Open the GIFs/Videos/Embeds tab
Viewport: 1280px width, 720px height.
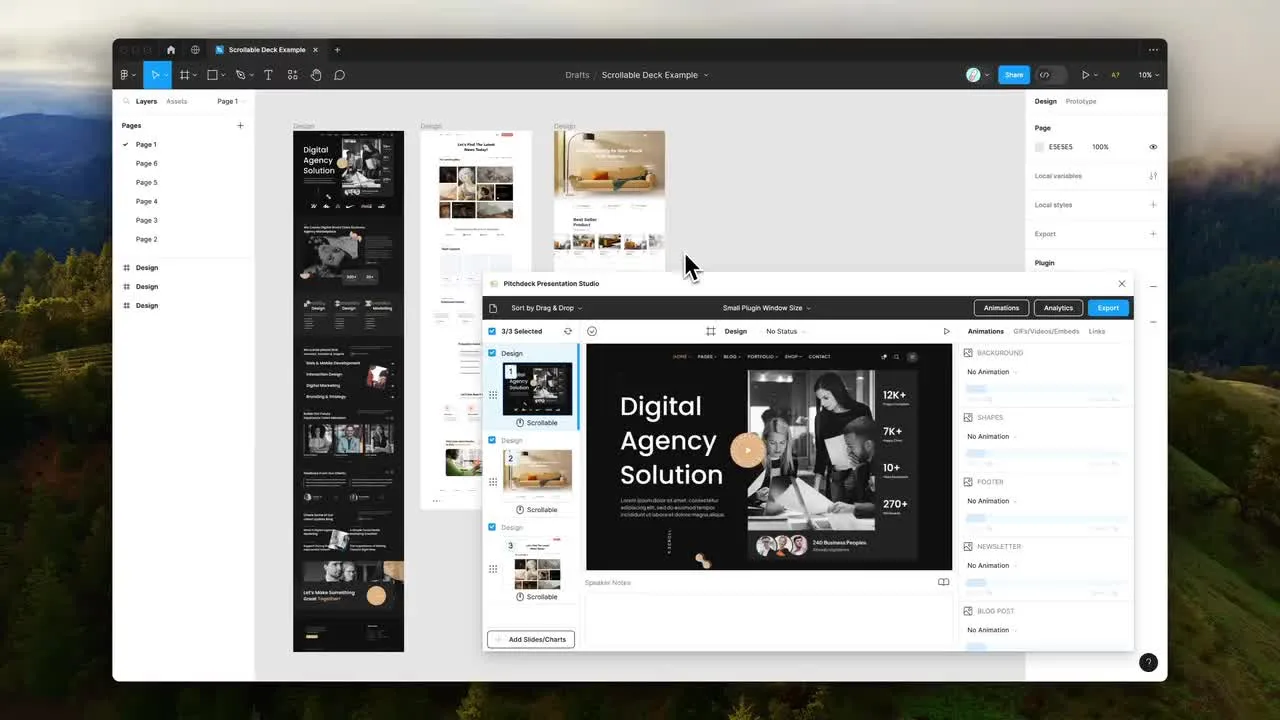coord(1046,331)
